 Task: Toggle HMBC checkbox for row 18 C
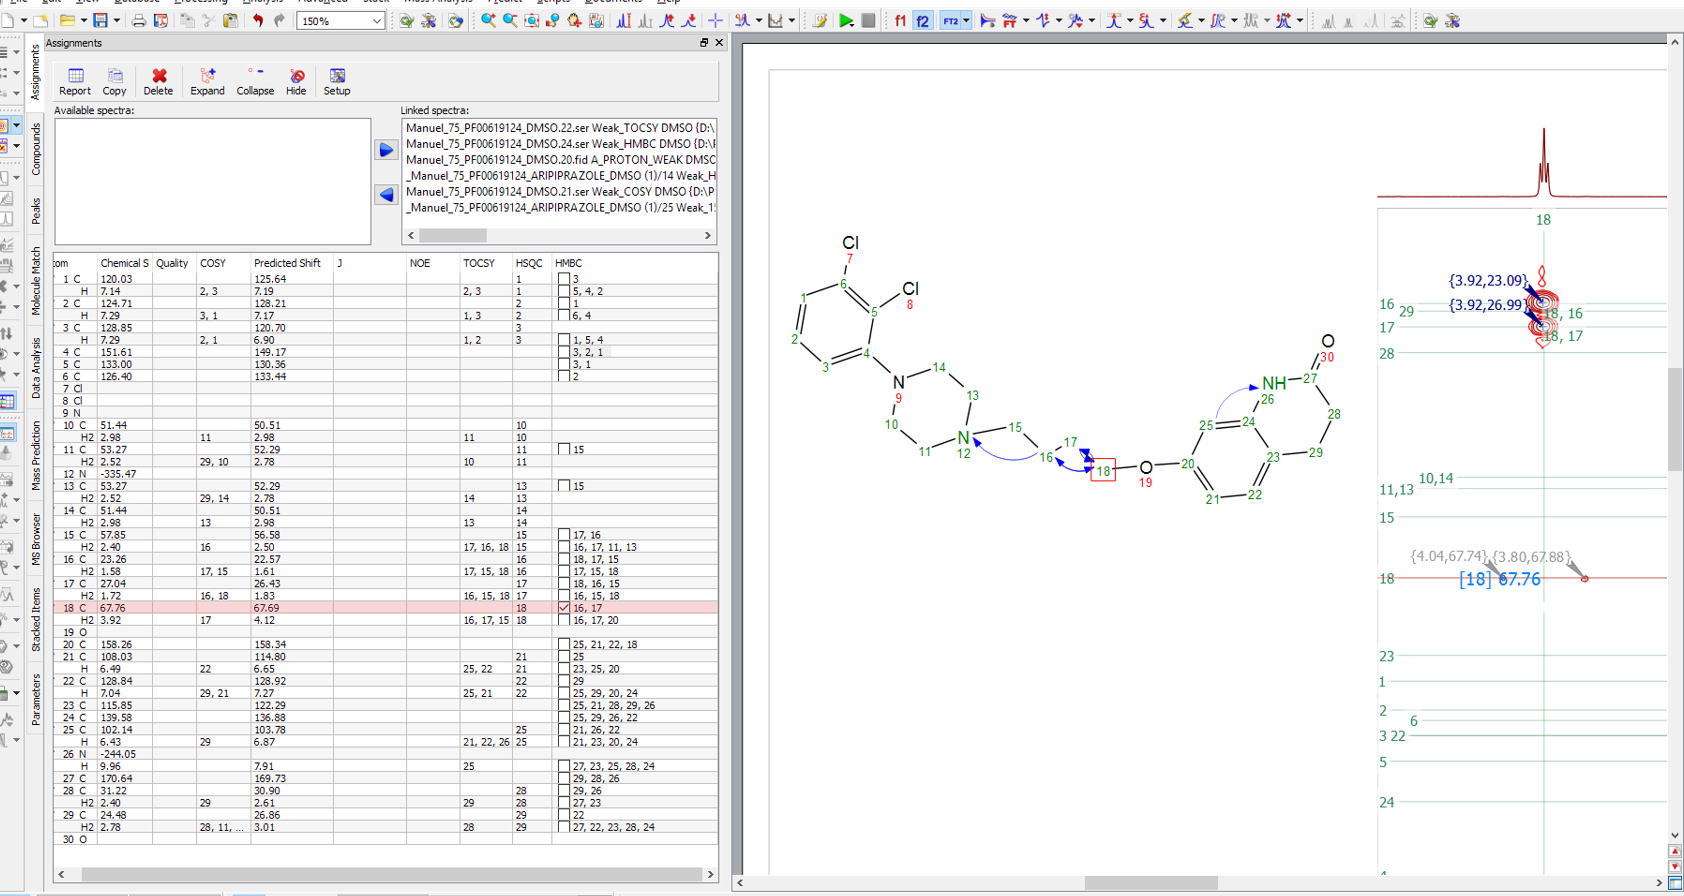564,608
